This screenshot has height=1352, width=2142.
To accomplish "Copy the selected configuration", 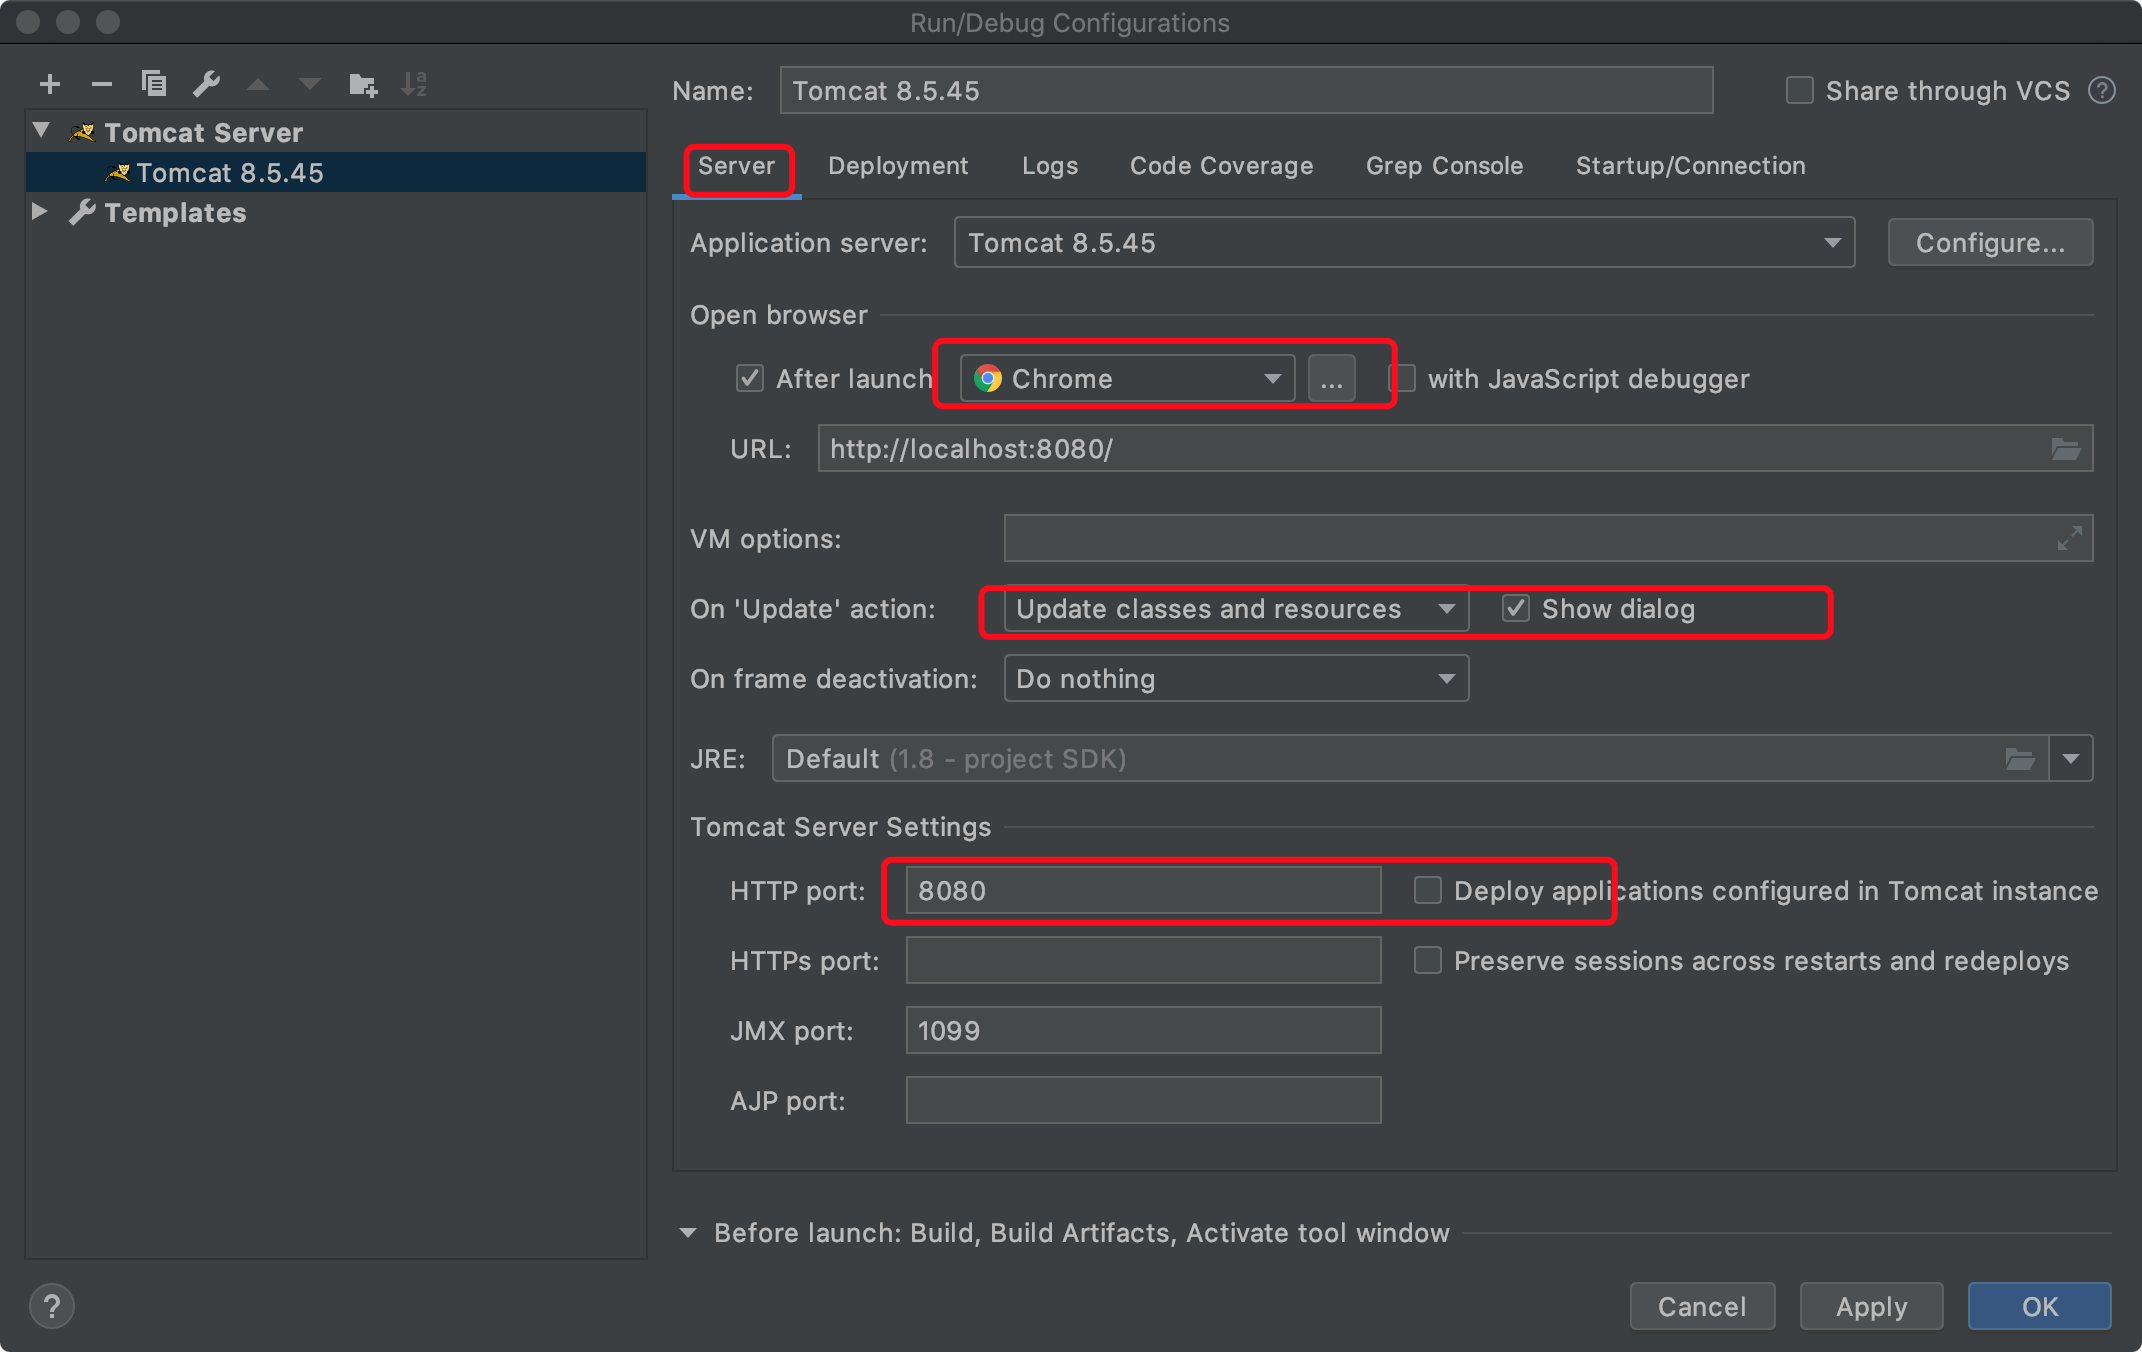I will [x=153, y=84].
